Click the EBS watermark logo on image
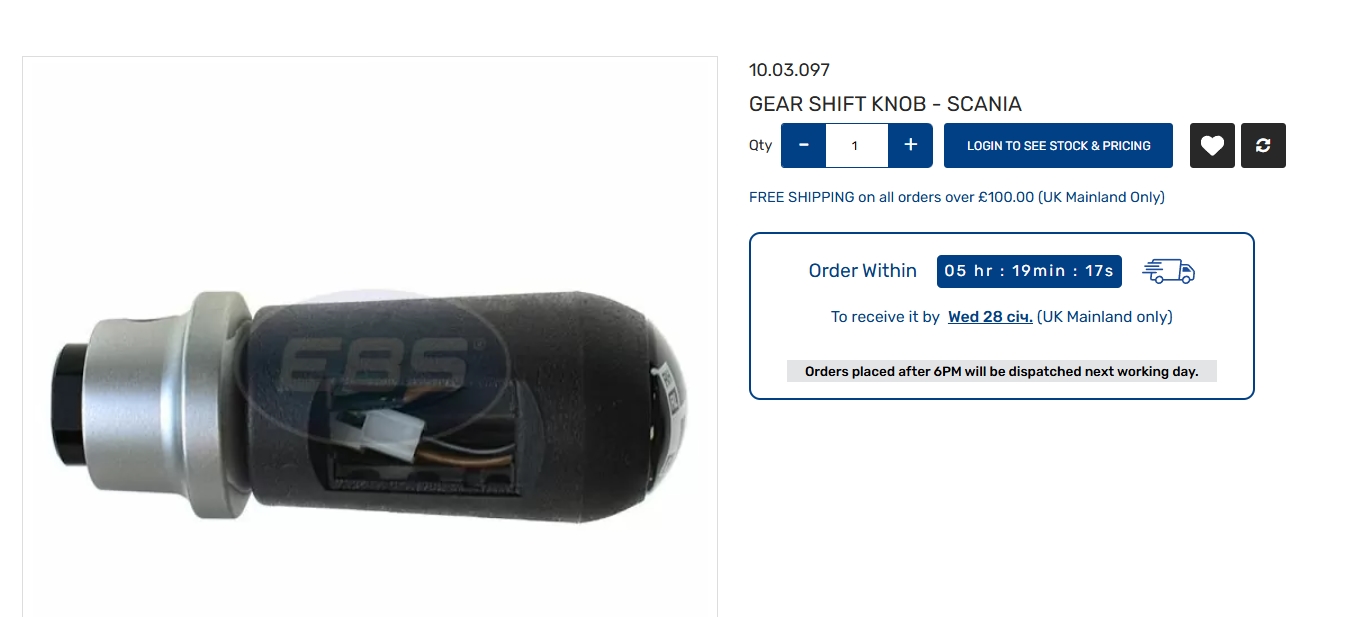 375,362
